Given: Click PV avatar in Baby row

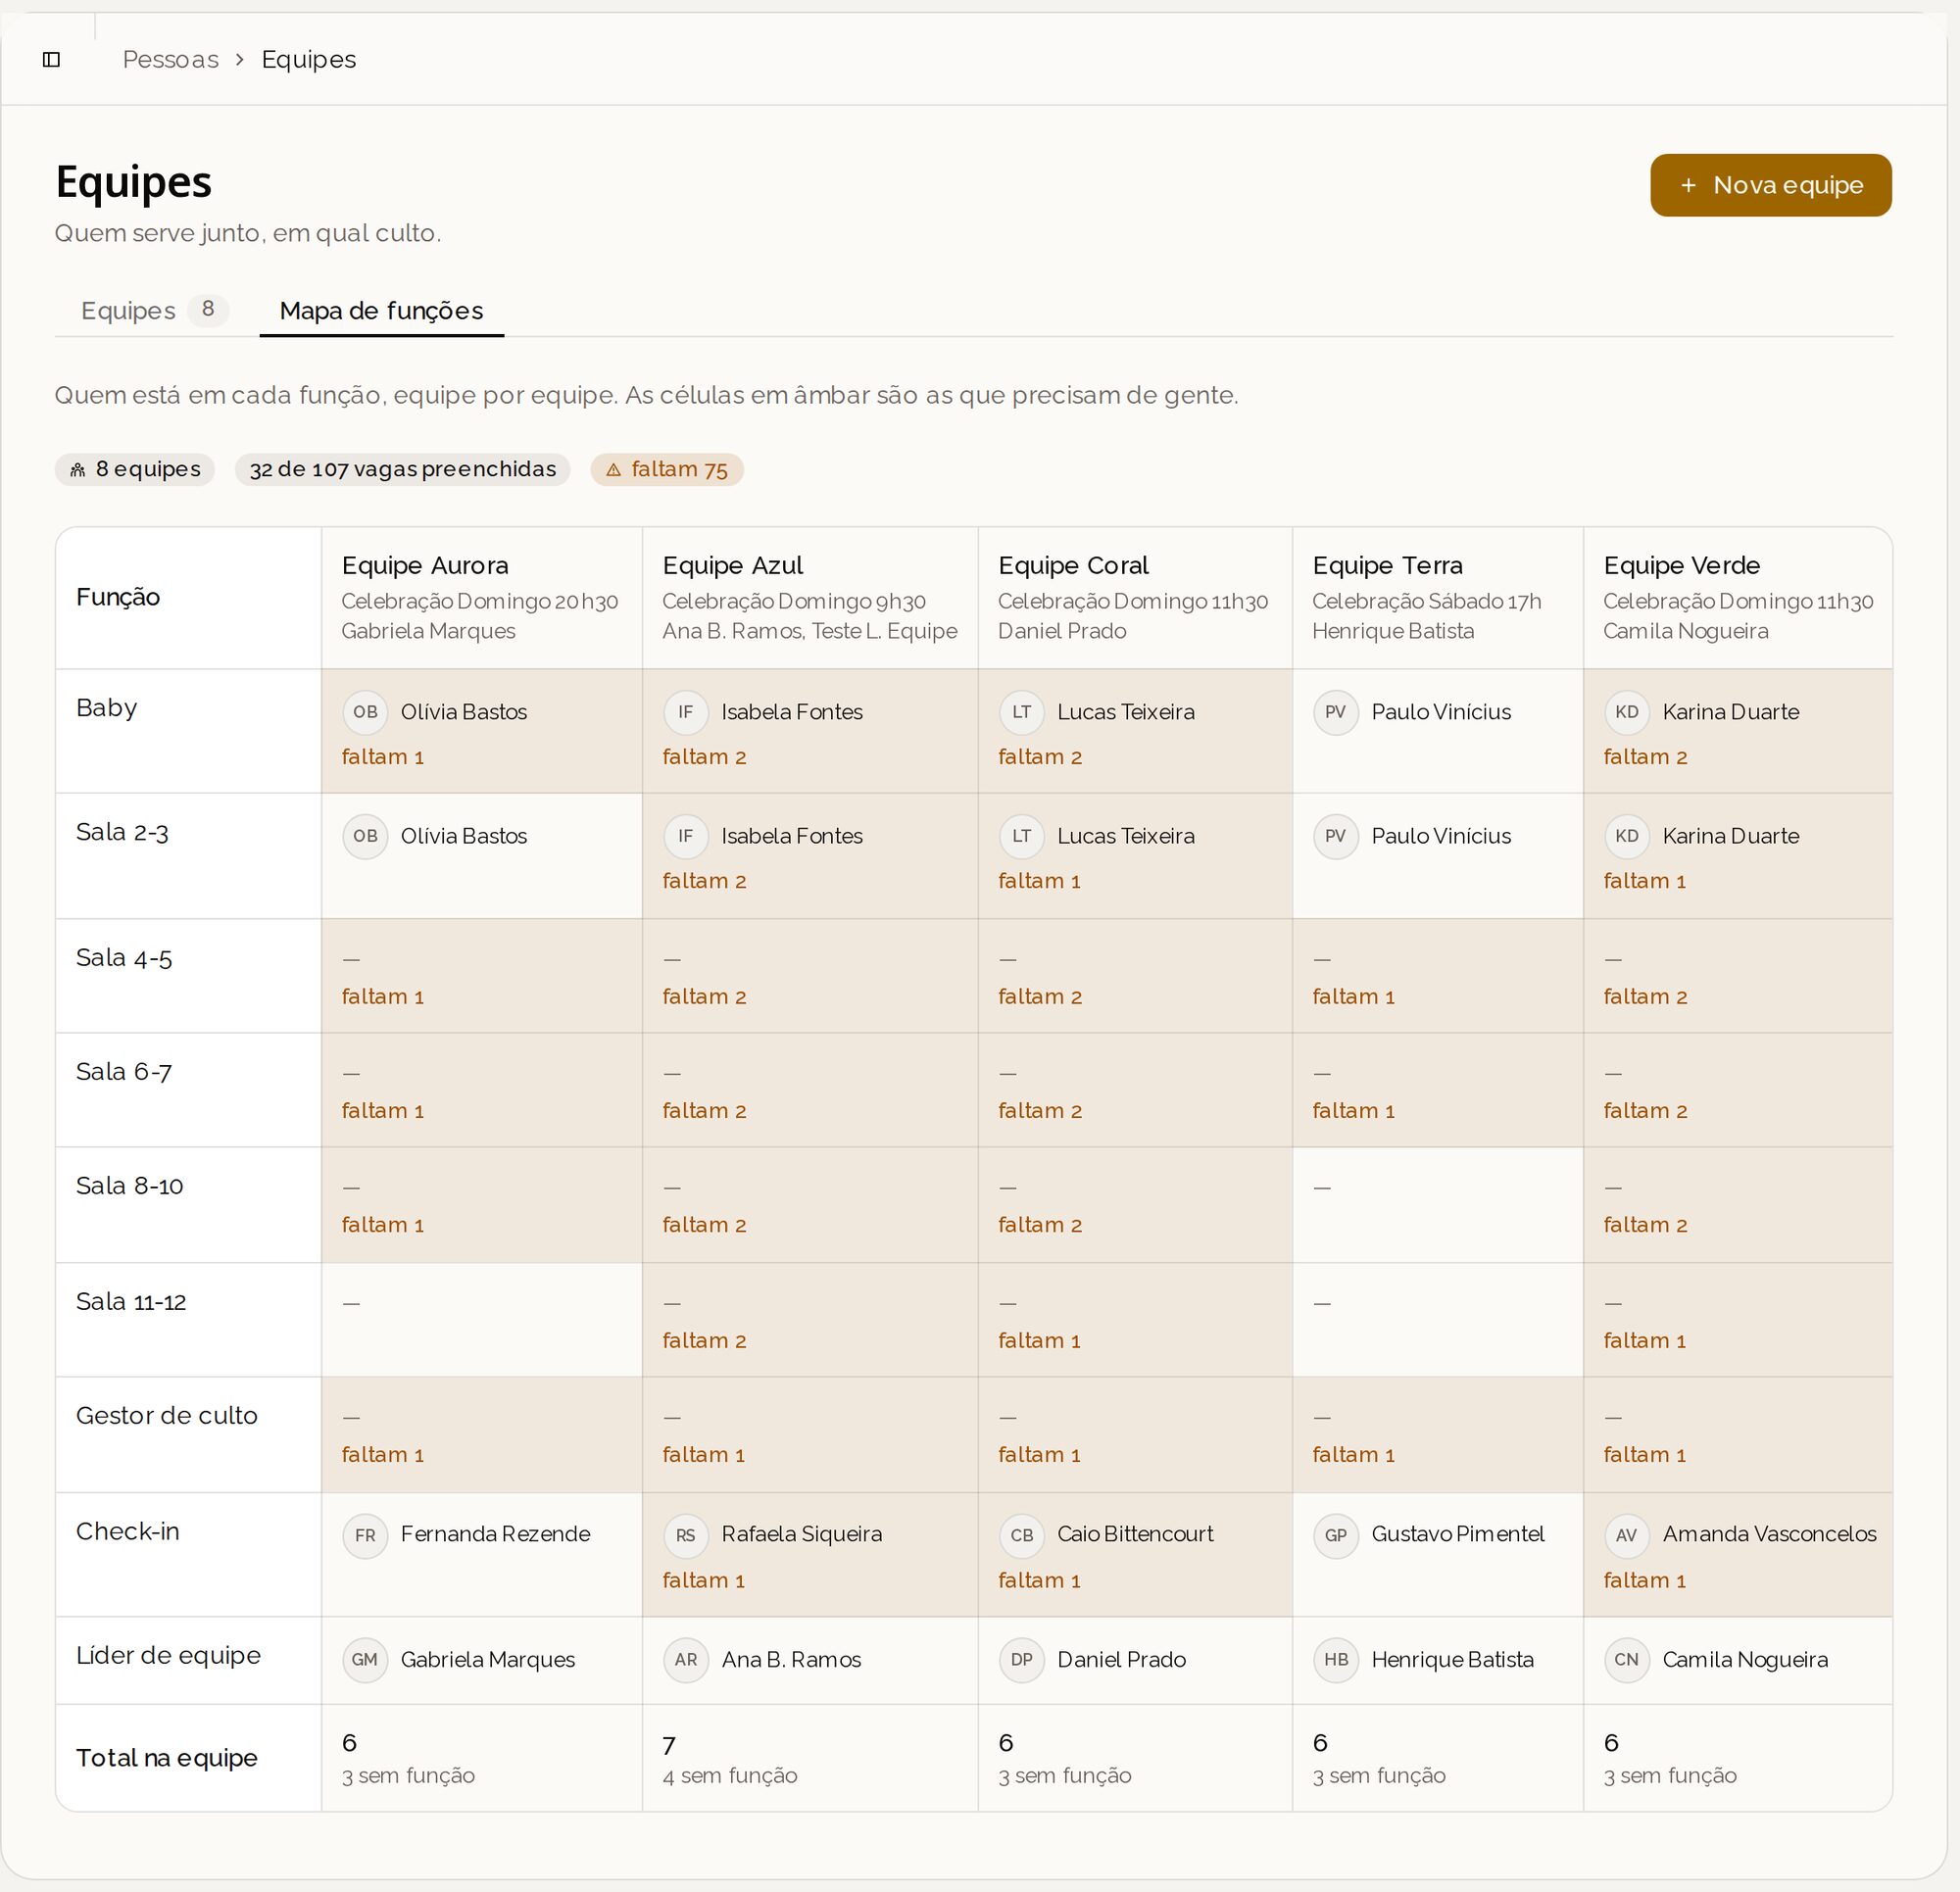Looking at the screenshot, I should point(1336,712).
